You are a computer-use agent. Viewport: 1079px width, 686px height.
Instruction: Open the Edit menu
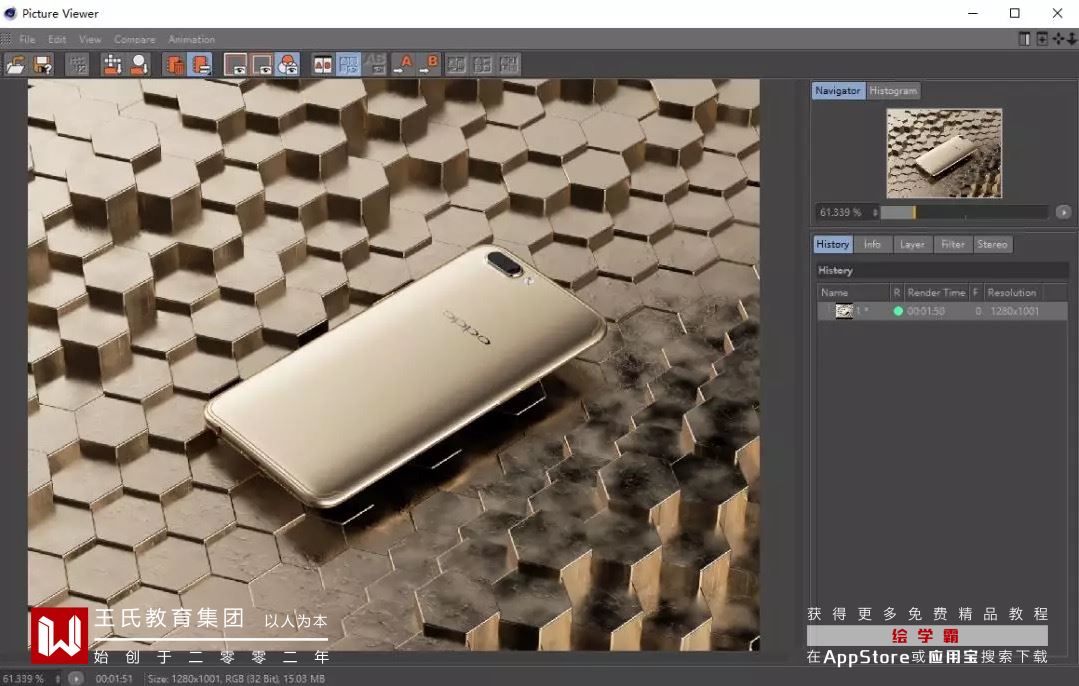coord(57,39)
